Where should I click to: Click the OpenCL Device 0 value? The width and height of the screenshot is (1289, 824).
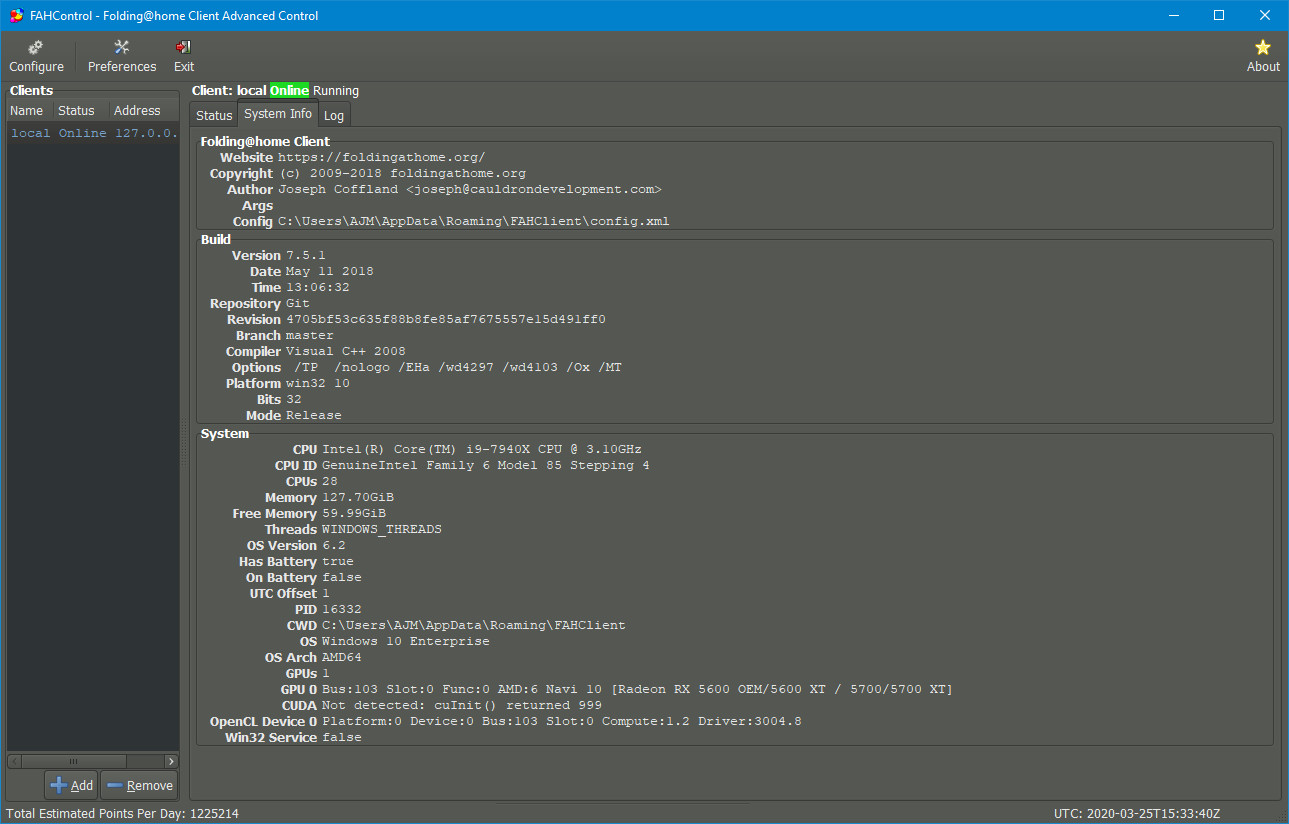click(x=561, y=721)
